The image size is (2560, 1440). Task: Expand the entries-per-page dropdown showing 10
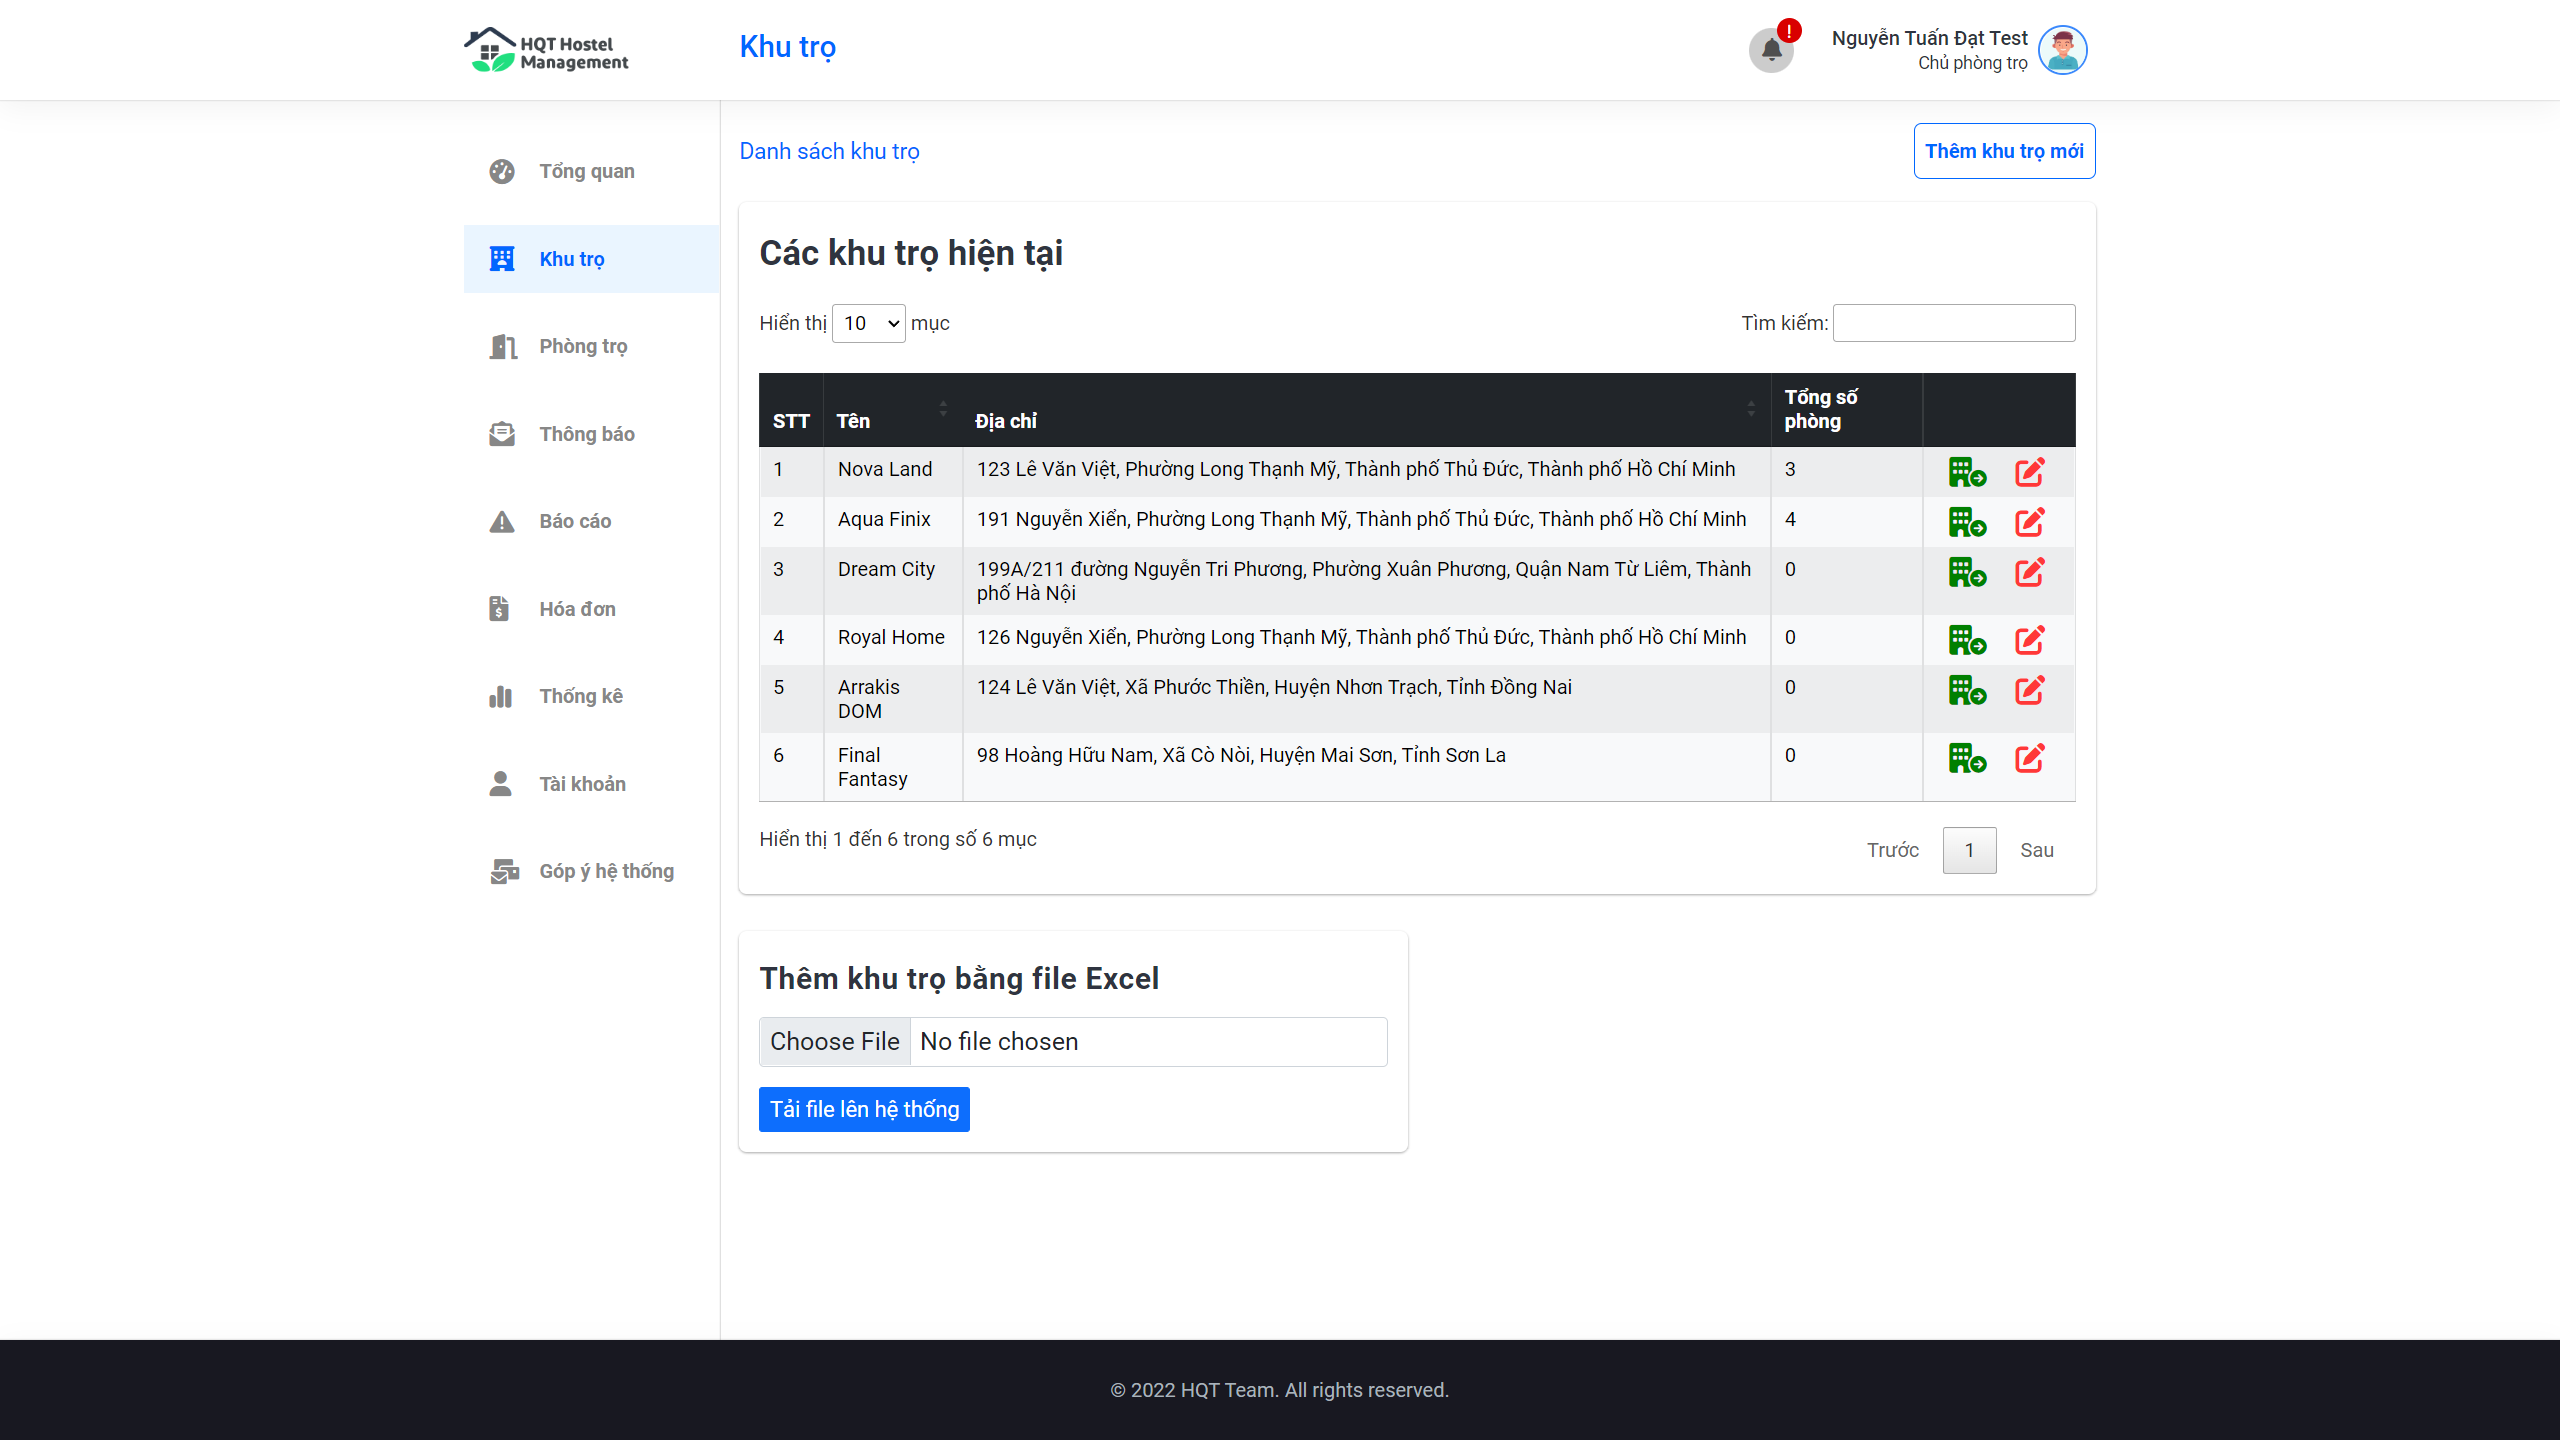point(868,323)
